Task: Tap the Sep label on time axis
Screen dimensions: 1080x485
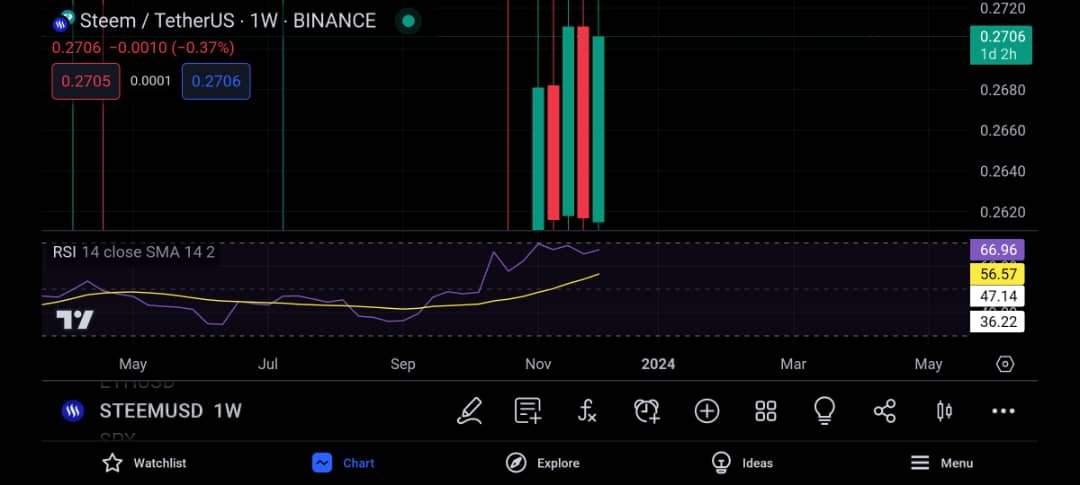Action: pyautogui.click(x=403, y=364)
